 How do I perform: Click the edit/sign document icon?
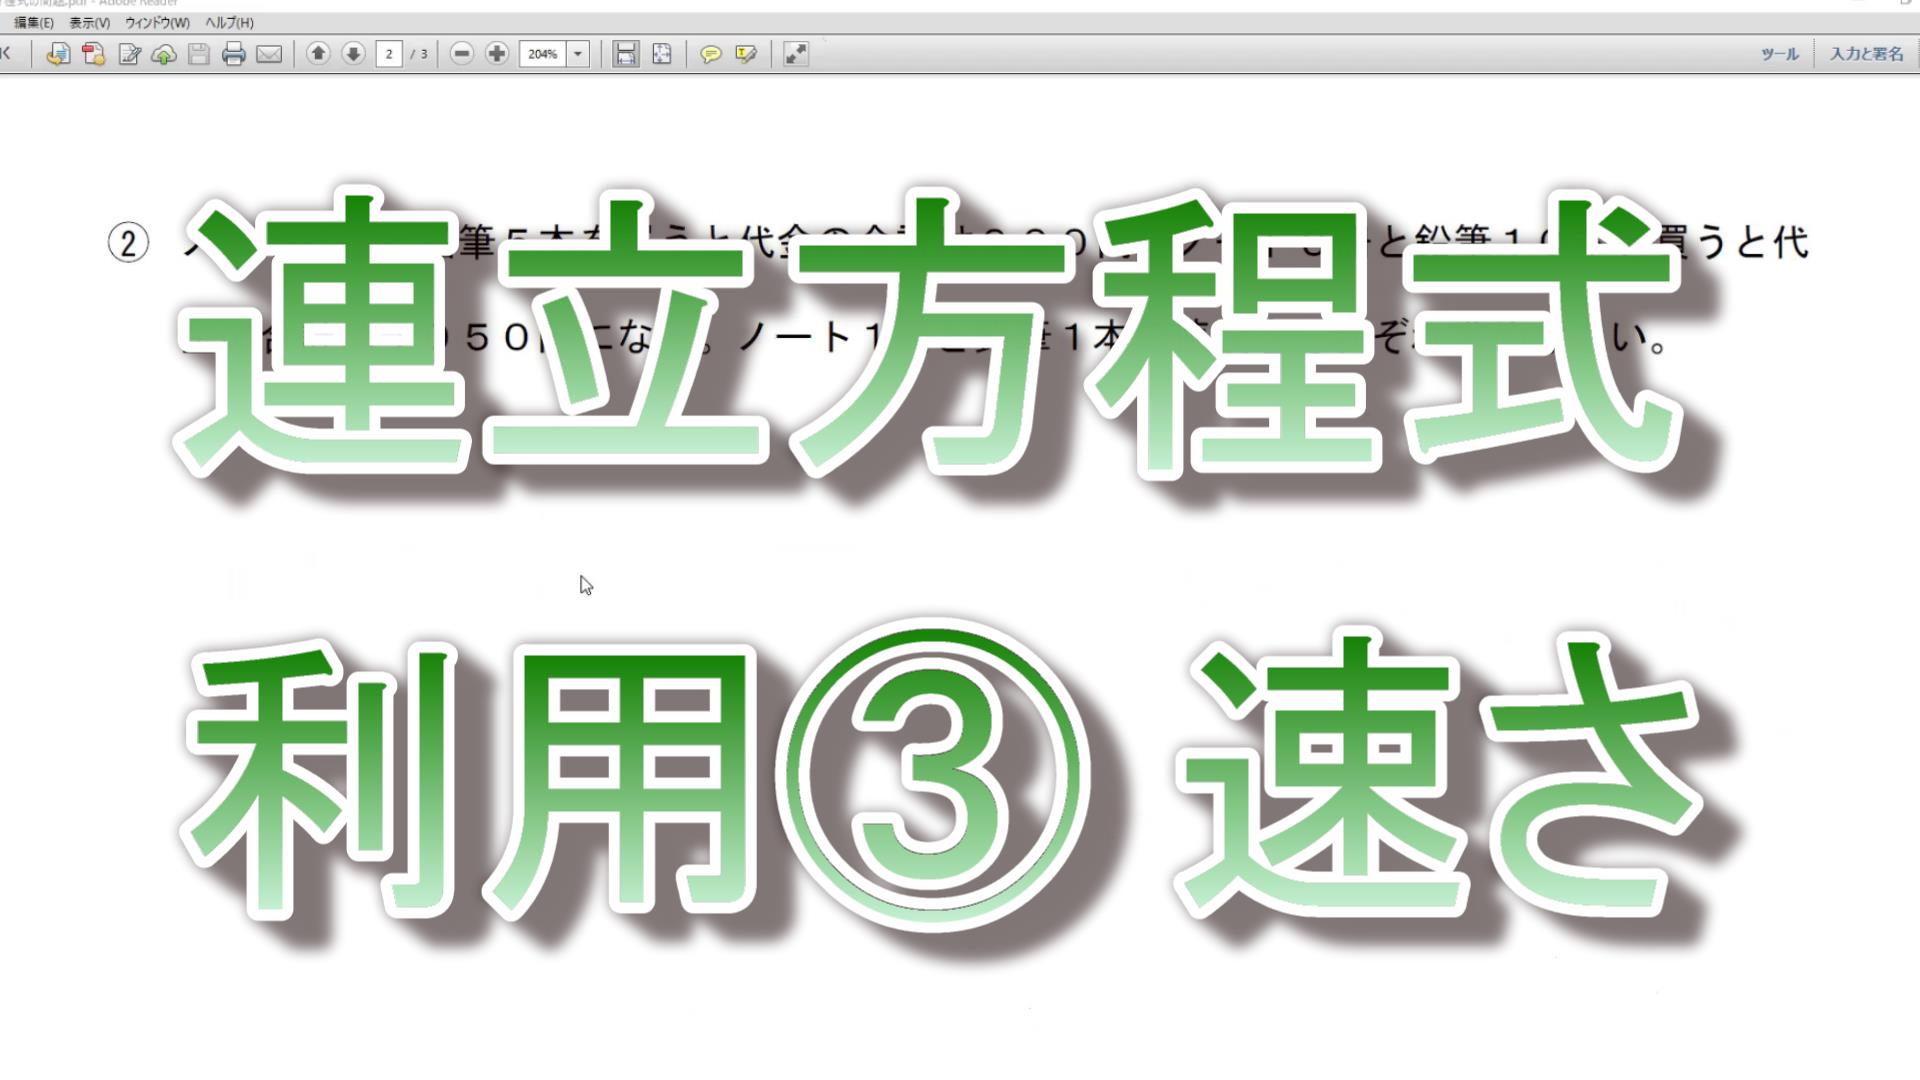129,54
